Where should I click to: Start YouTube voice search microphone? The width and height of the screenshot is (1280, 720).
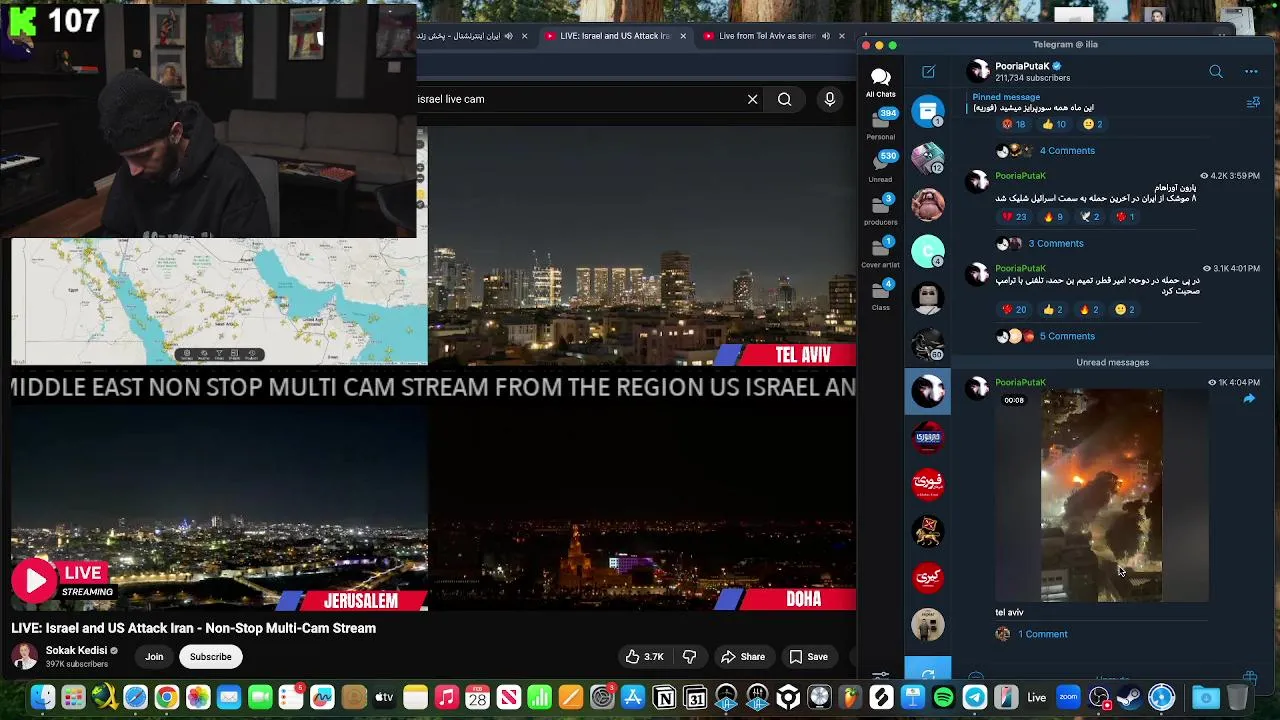pos(829,99)
